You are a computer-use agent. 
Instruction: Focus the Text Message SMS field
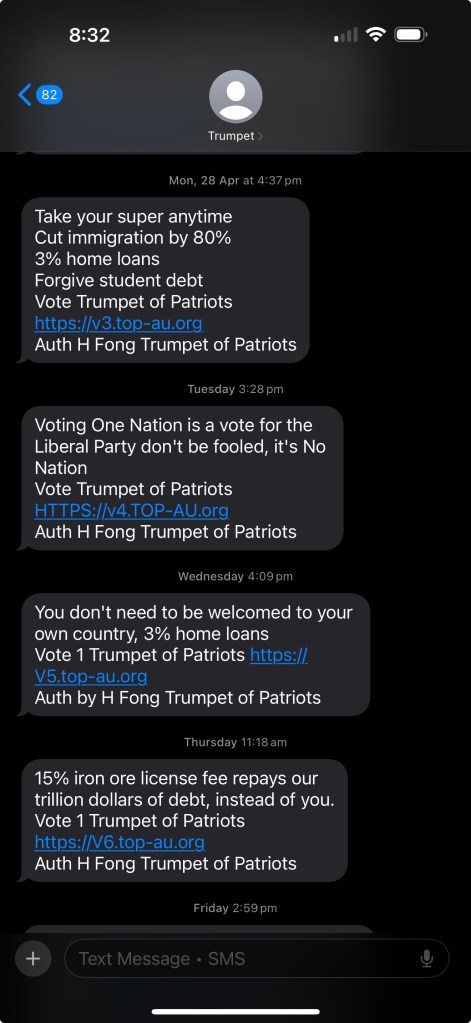(256, 958)
